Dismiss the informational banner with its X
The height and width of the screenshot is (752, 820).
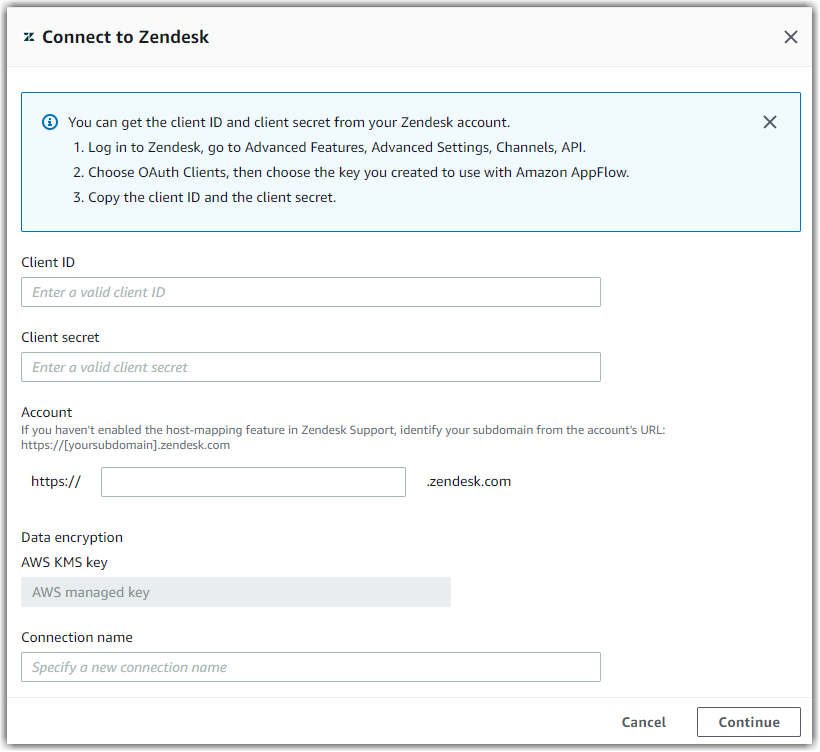[770, 122]
